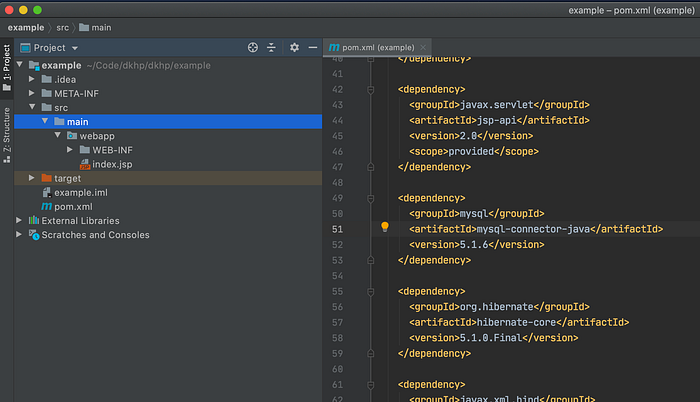Click the Maven icon beside pom.xml in tree

click(x=46, y=206)
